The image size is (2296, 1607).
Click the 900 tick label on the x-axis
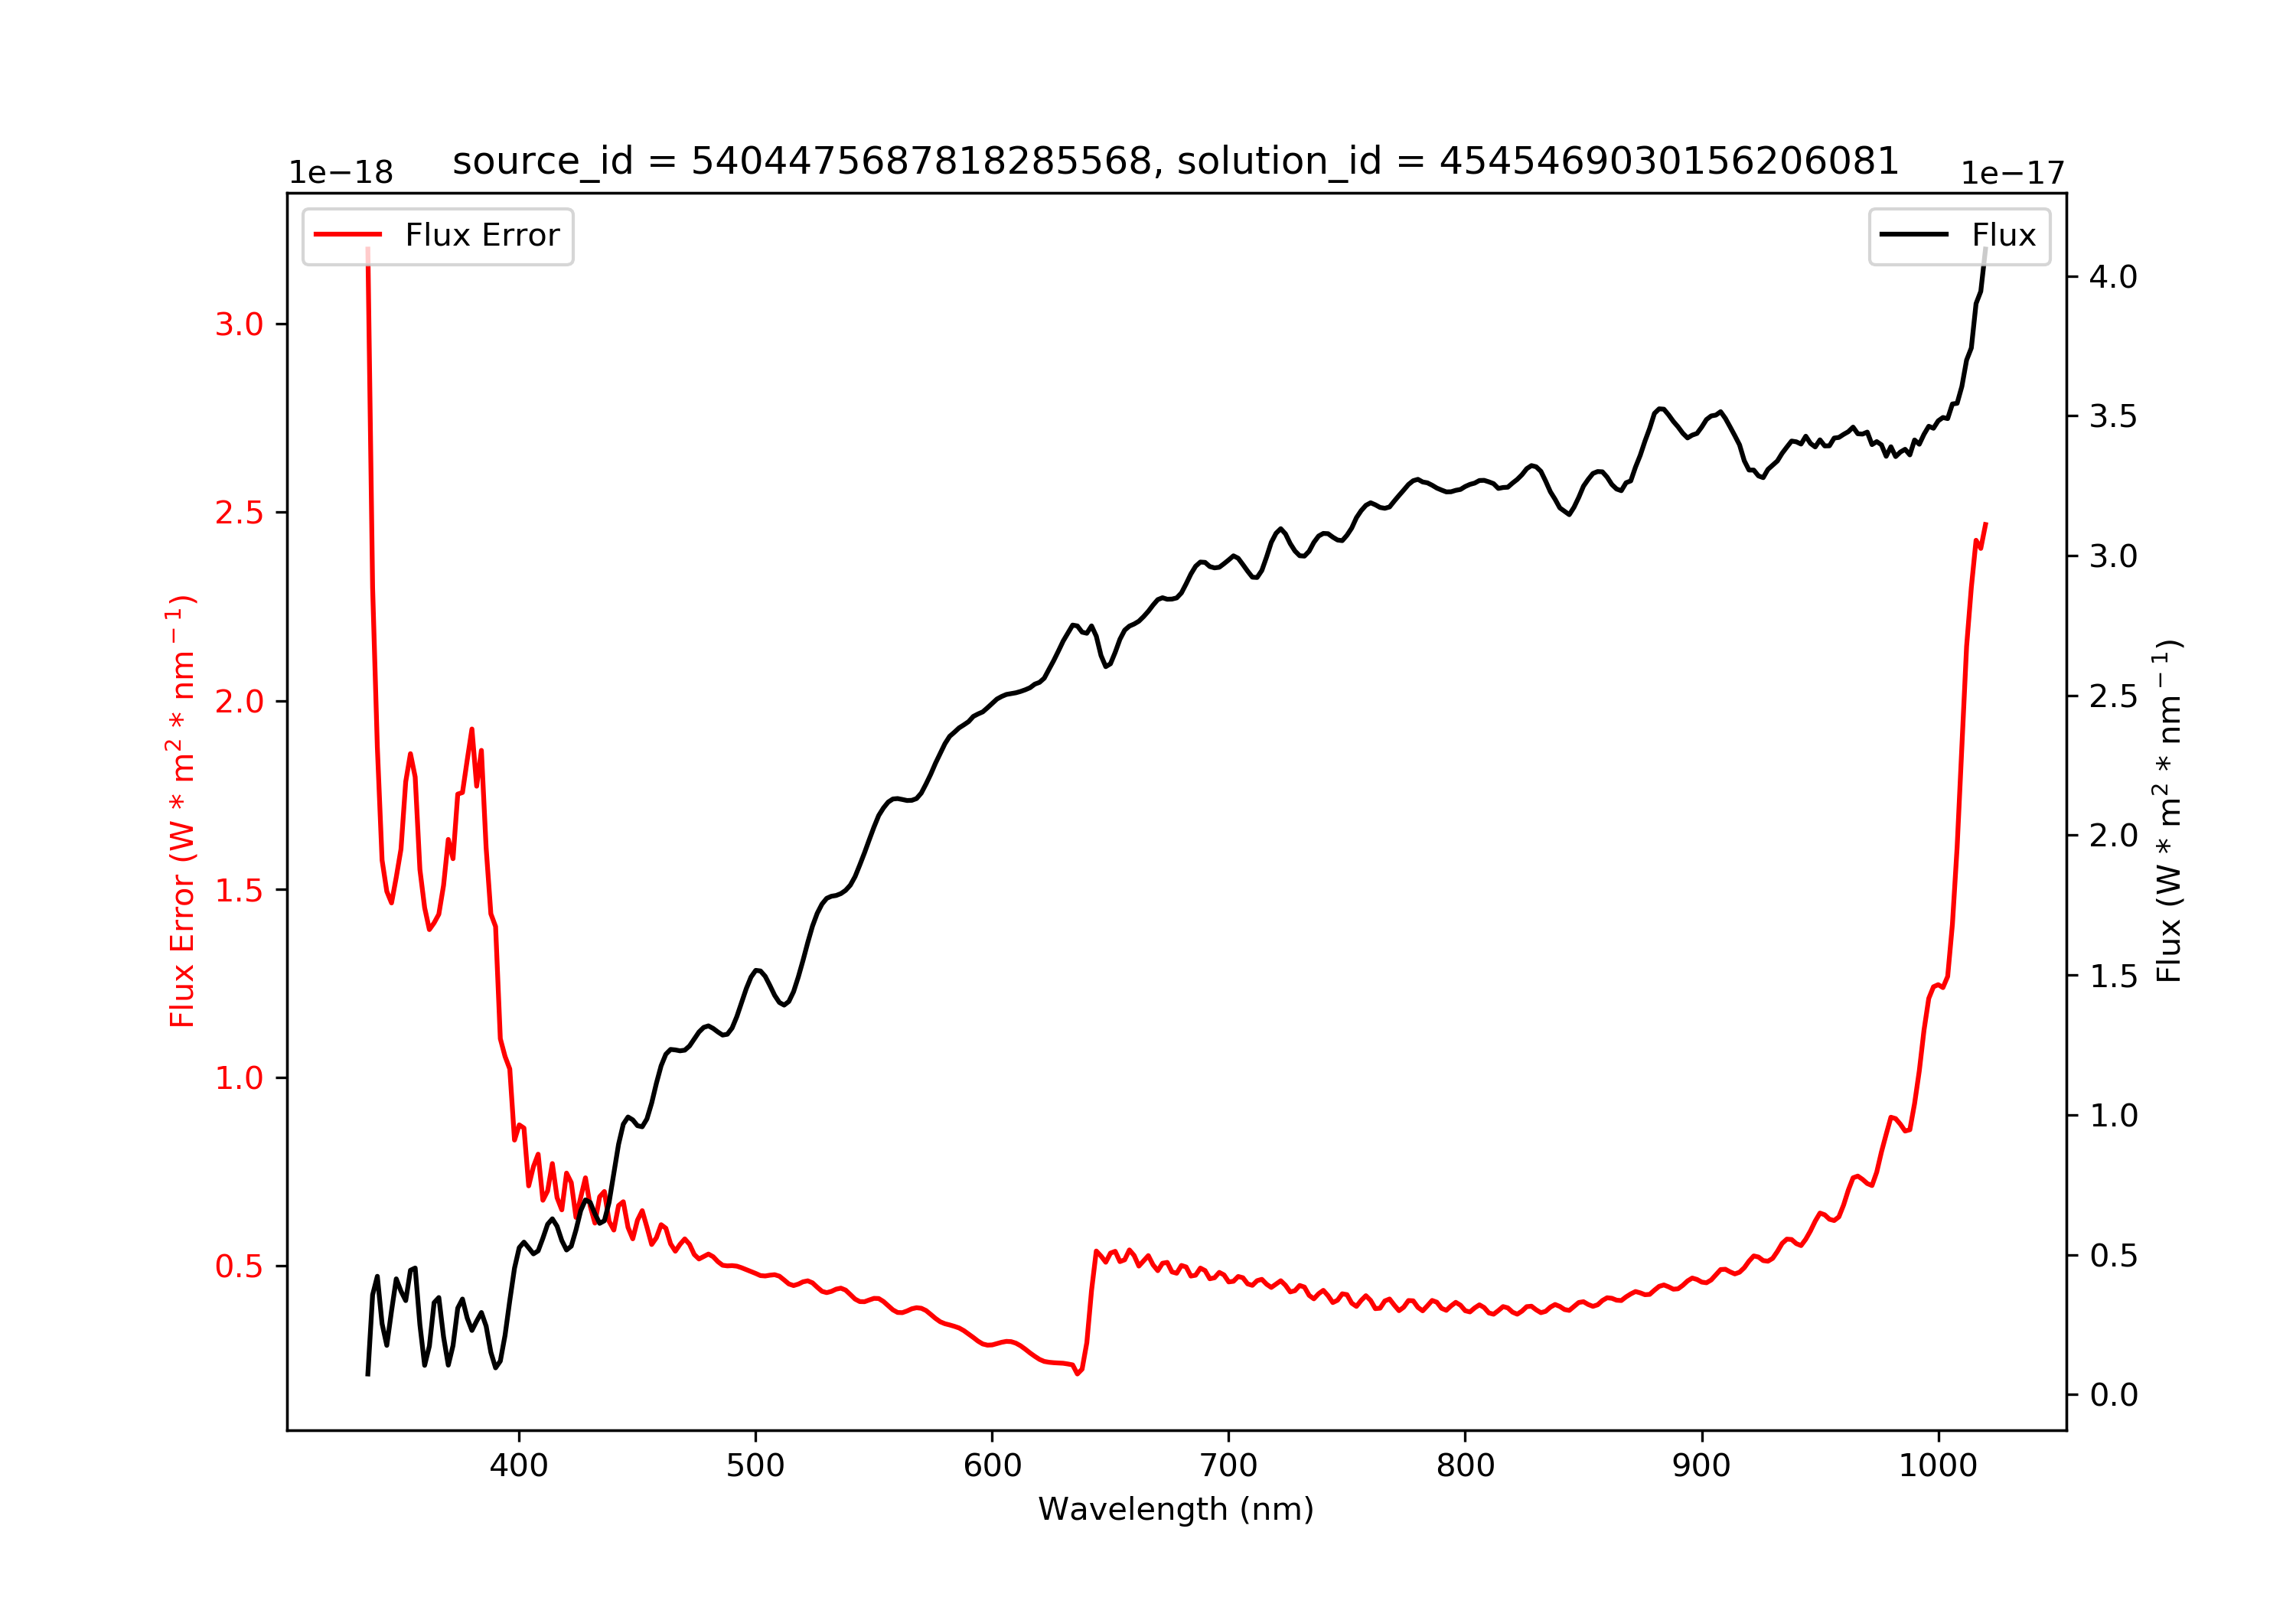pos(1701,1466)
